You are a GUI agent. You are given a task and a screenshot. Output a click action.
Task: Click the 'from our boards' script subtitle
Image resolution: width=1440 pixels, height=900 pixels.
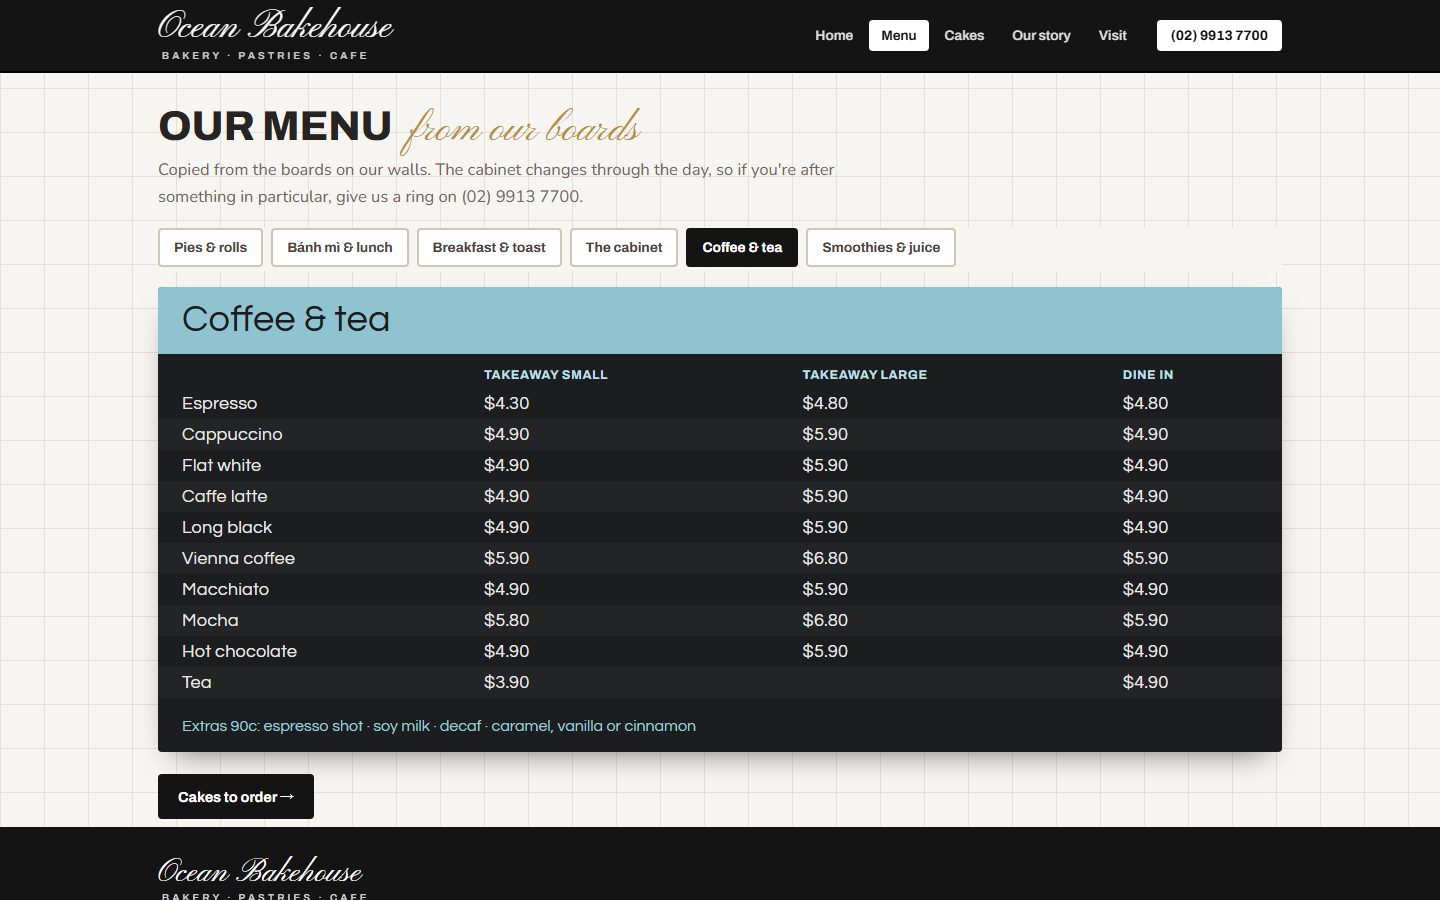tap(521, 129)
